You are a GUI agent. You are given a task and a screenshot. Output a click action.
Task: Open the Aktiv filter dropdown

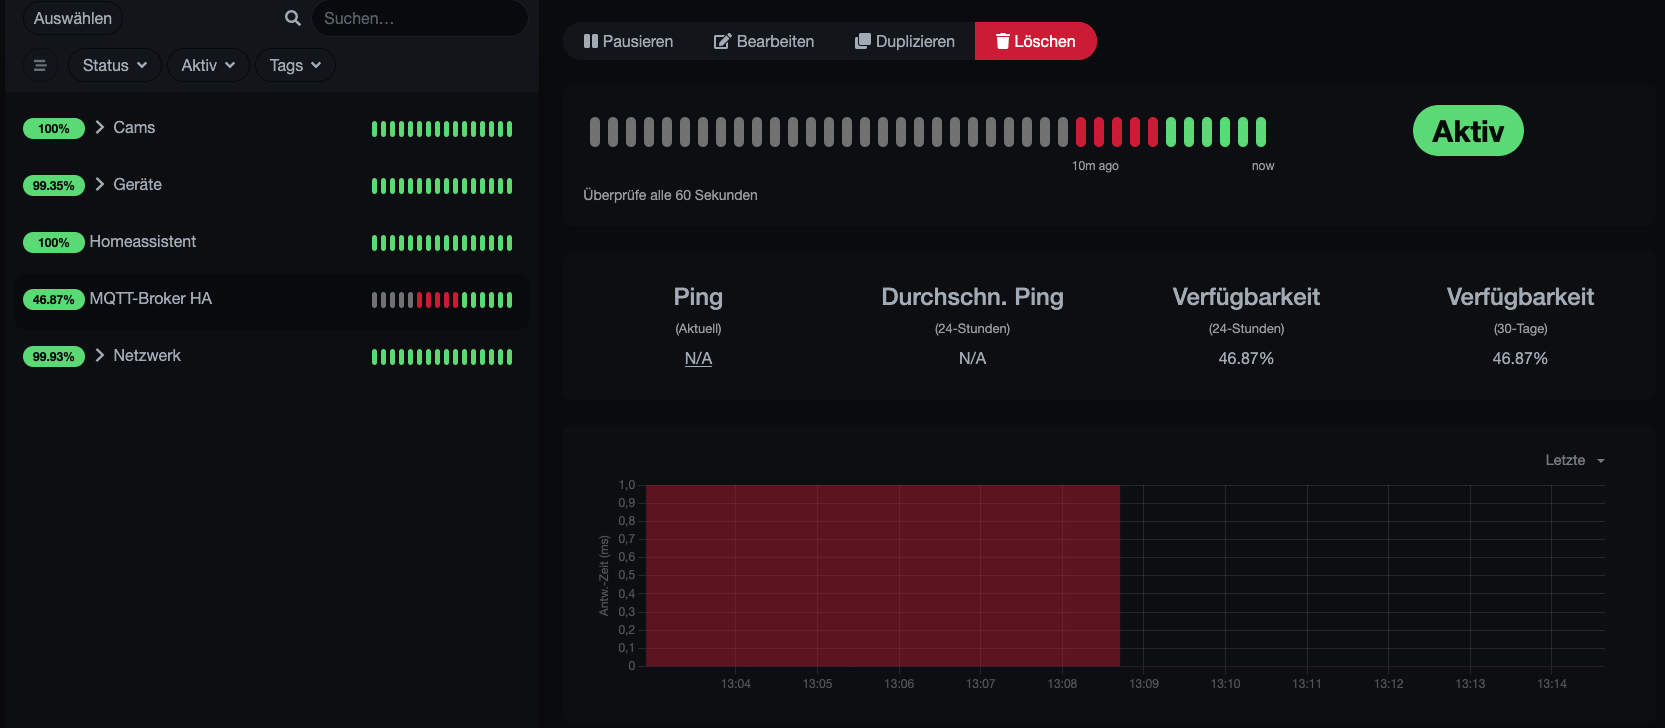click(x=208, y=65)
